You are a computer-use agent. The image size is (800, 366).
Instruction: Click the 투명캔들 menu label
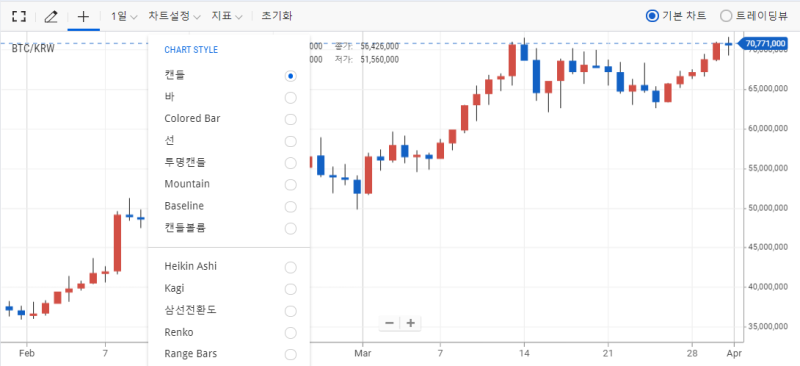tap(185, 162)
